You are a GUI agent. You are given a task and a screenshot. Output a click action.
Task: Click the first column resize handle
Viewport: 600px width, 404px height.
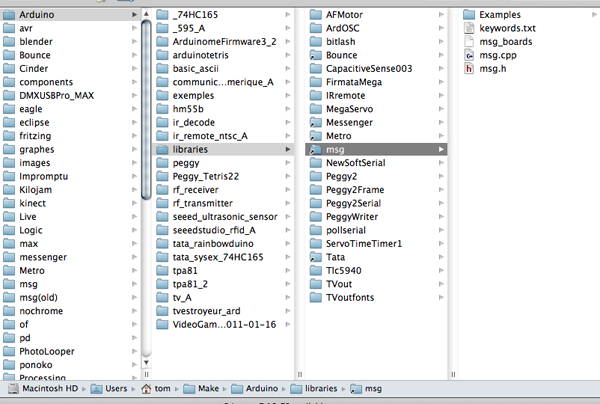pos(146,374)
